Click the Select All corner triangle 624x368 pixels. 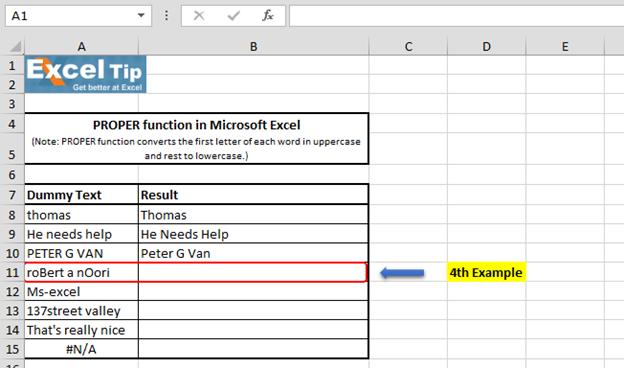click(15, 47)
